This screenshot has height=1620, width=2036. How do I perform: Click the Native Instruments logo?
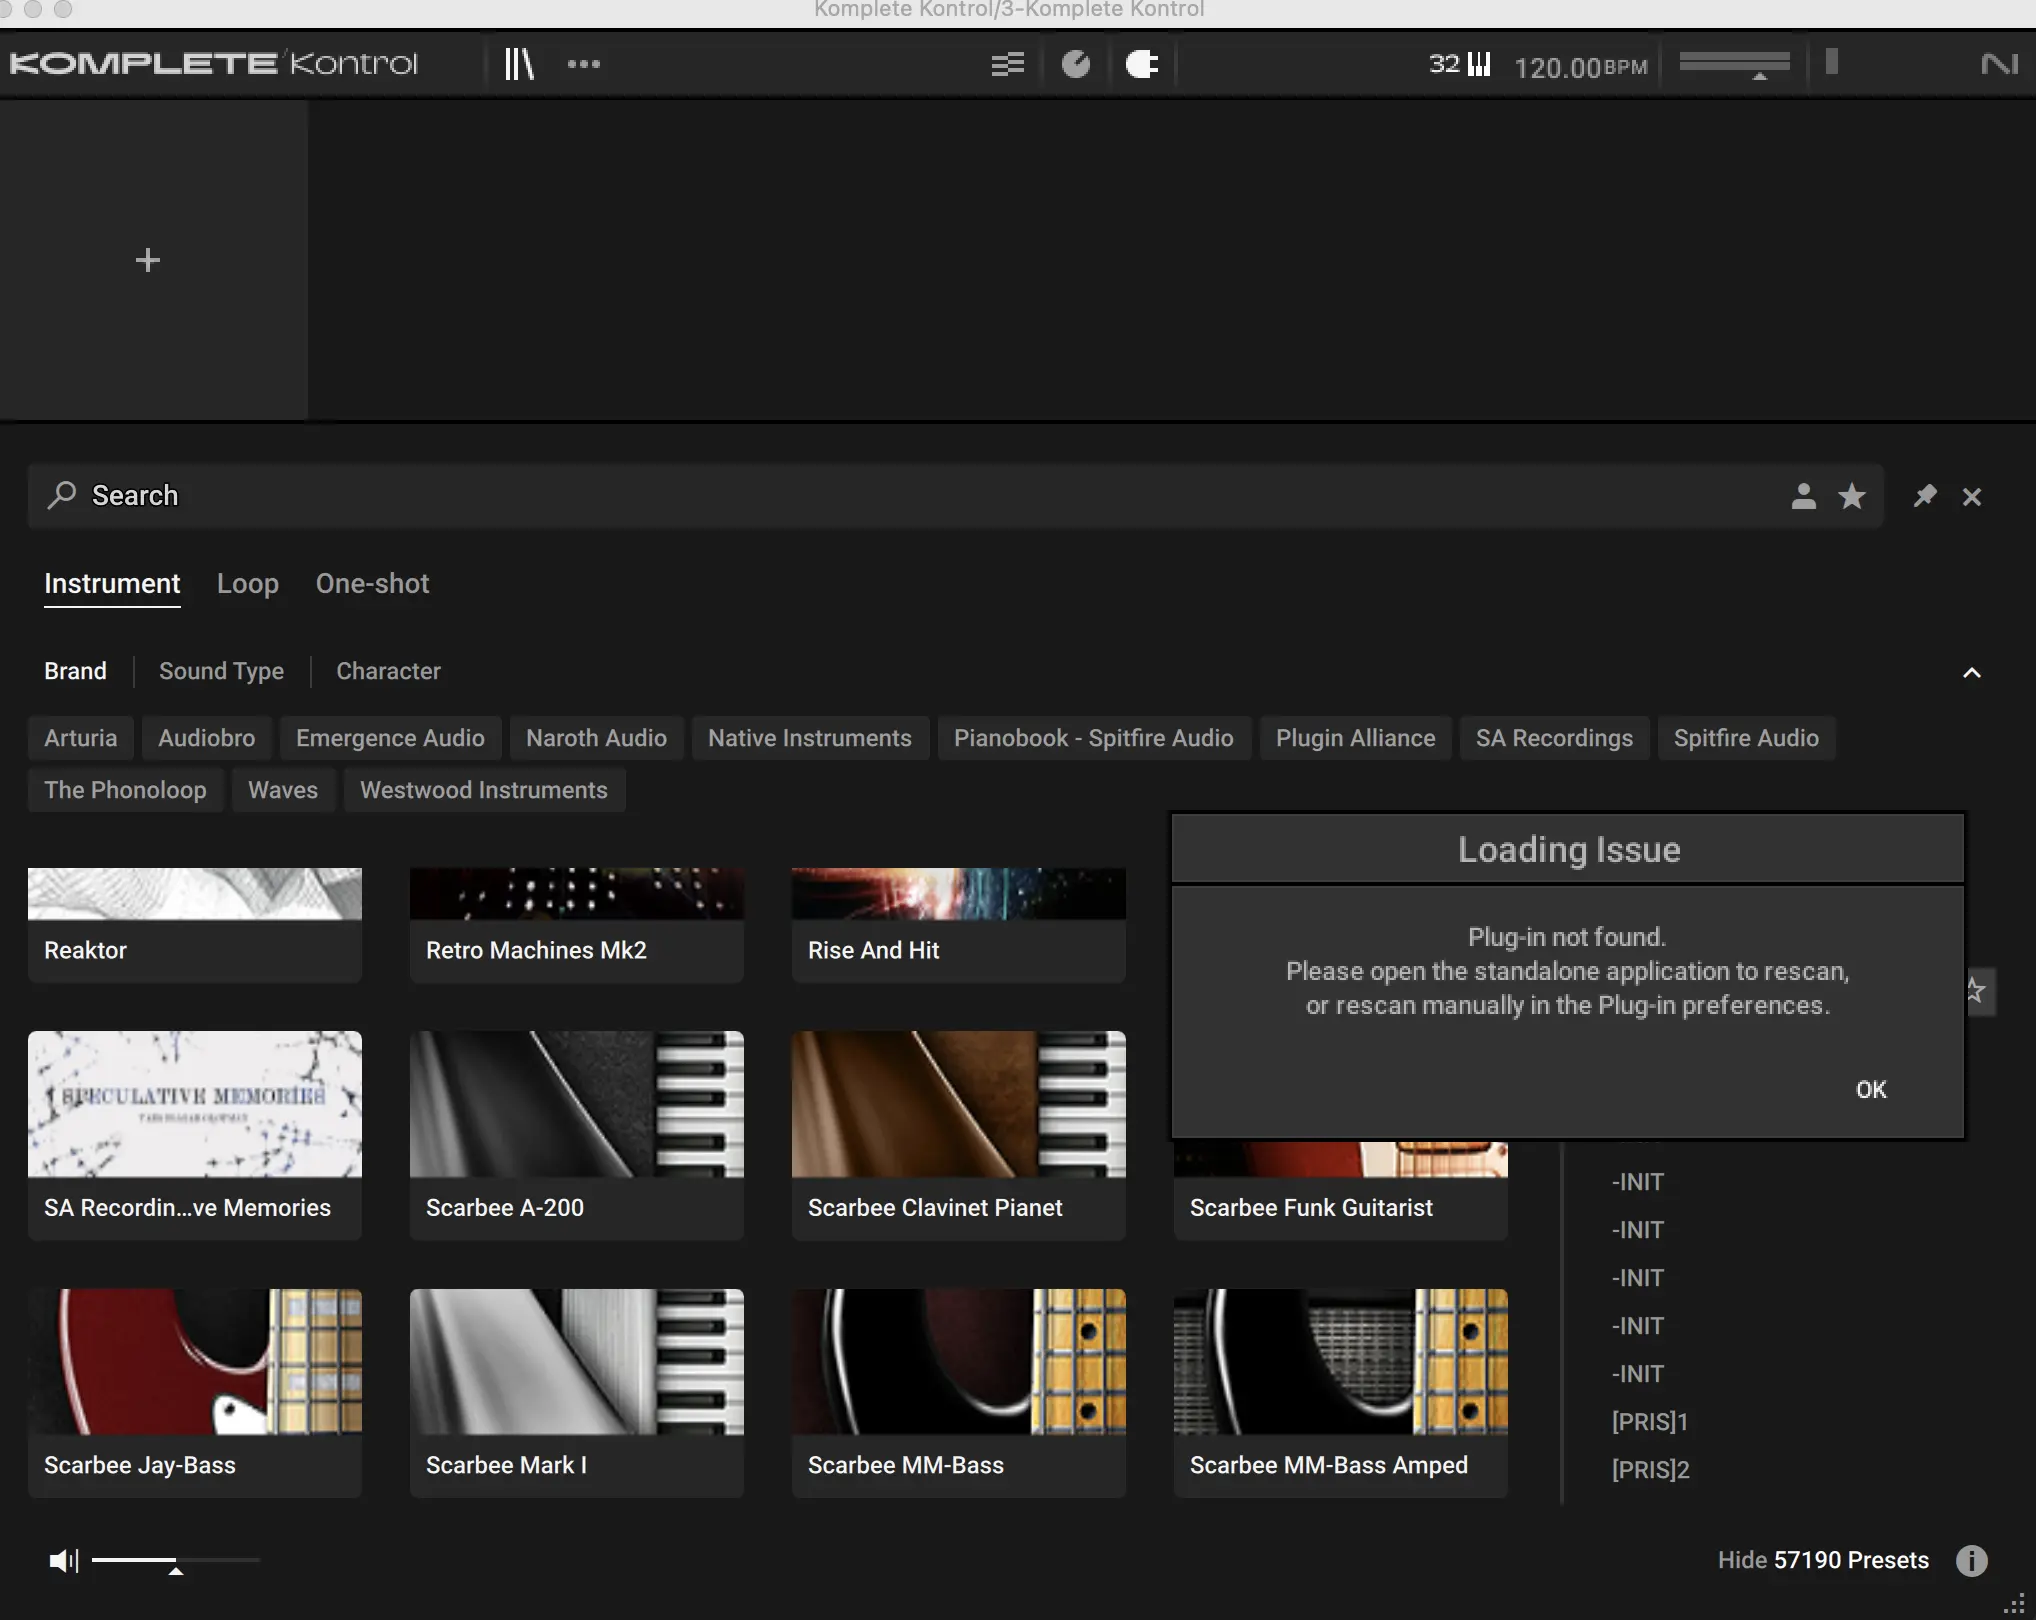(1999, 65)
